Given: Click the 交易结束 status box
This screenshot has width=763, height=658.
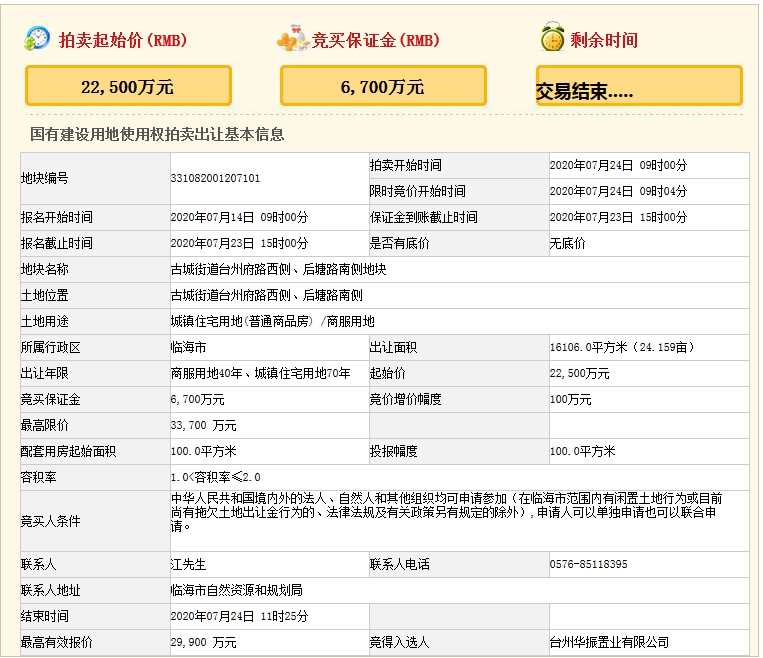Looking at the screenshot, I should pos(639,86).
